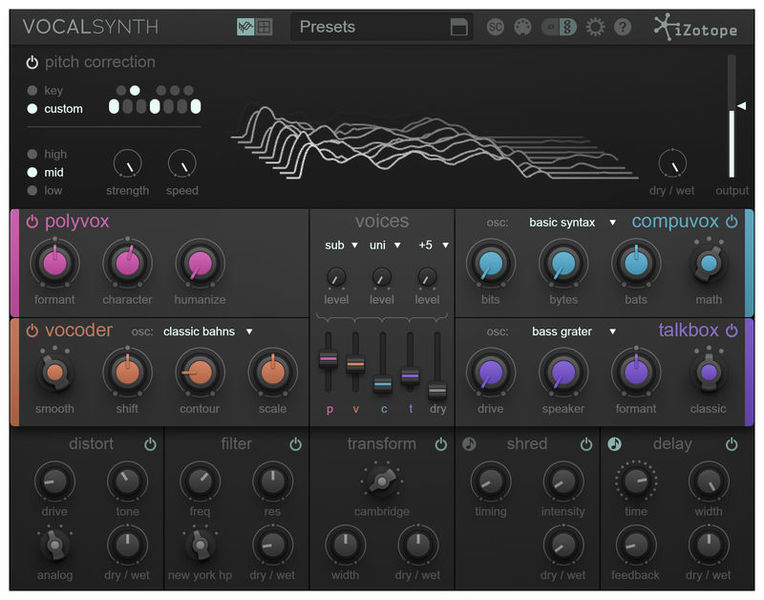This screenshot has height=600, width=764.
Task: Click the compuvox math mode switch
Action: tap(709, 264)
